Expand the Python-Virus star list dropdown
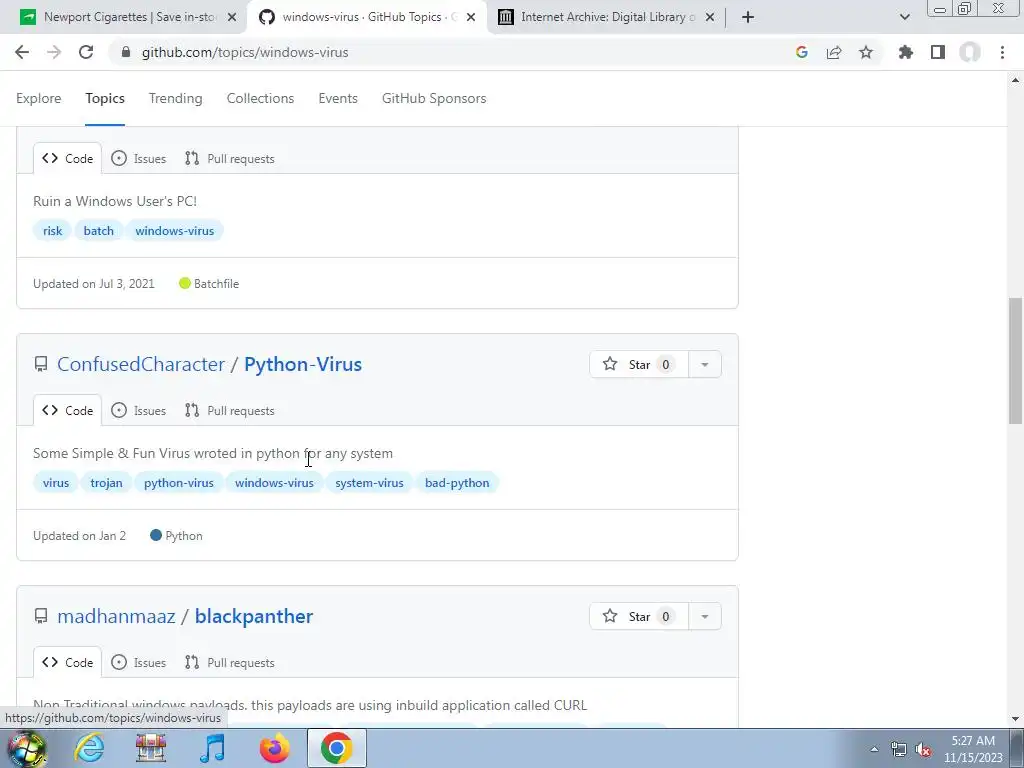 point(705,364)
